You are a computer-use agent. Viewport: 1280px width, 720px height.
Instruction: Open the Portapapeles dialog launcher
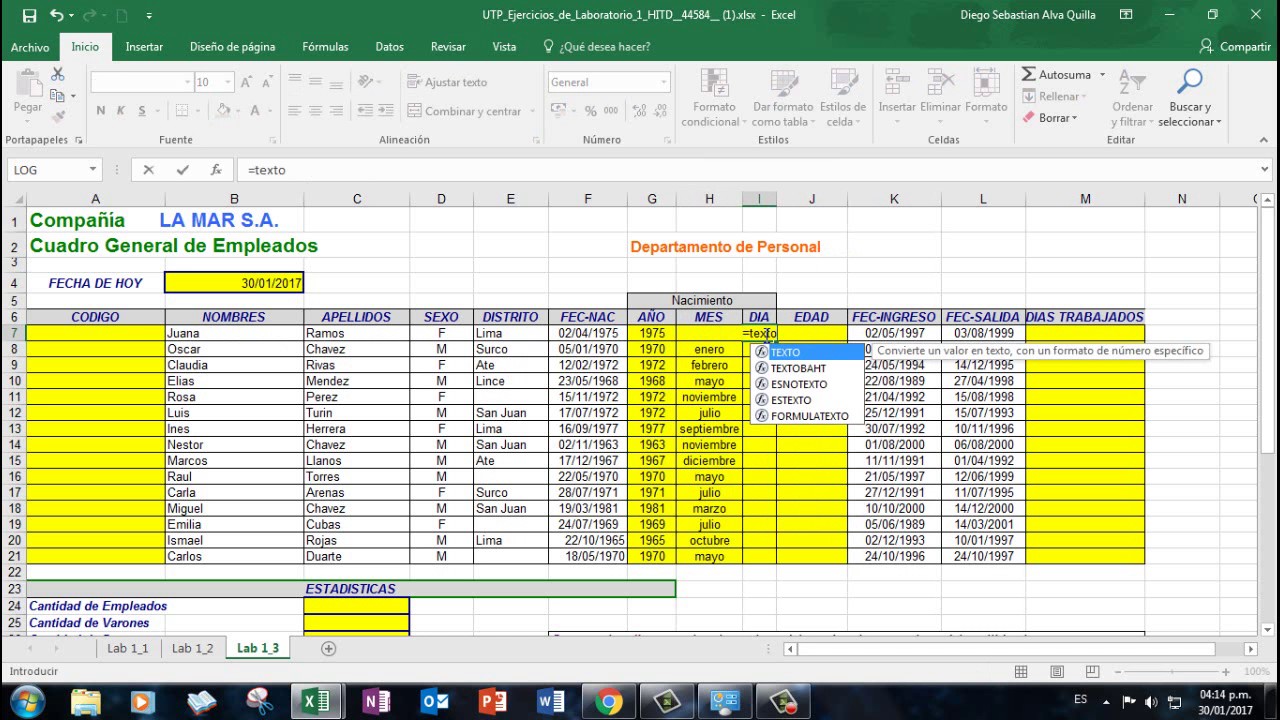click(x=78, y=140)
